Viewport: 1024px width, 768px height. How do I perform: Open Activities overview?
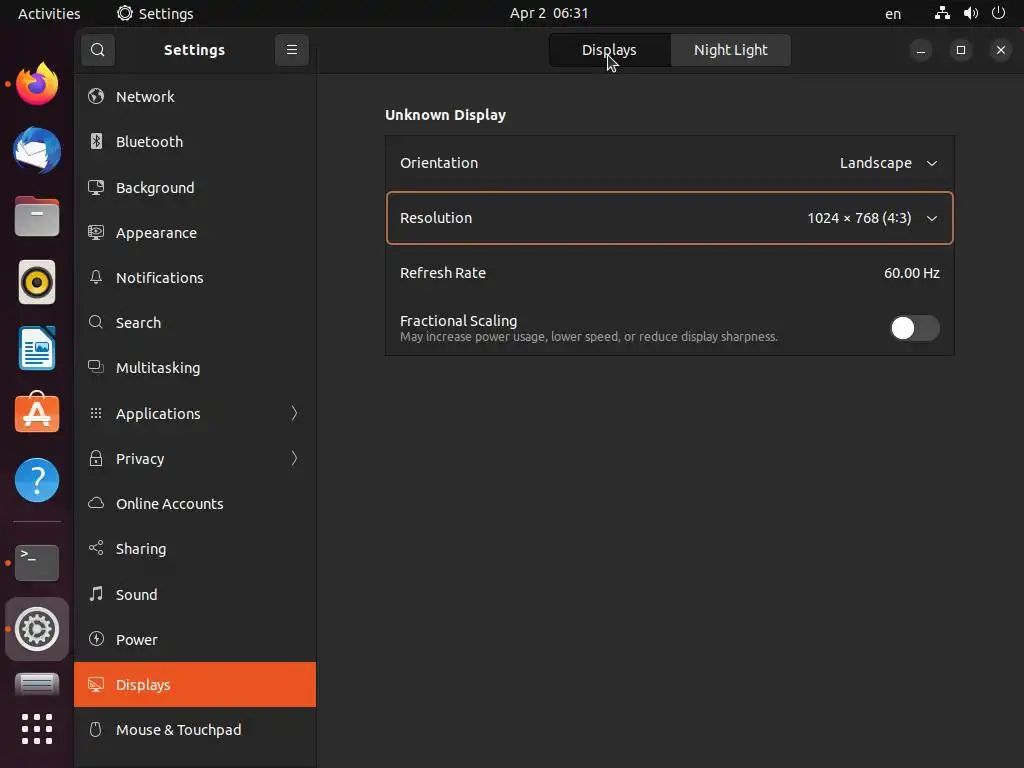(49, 13)
